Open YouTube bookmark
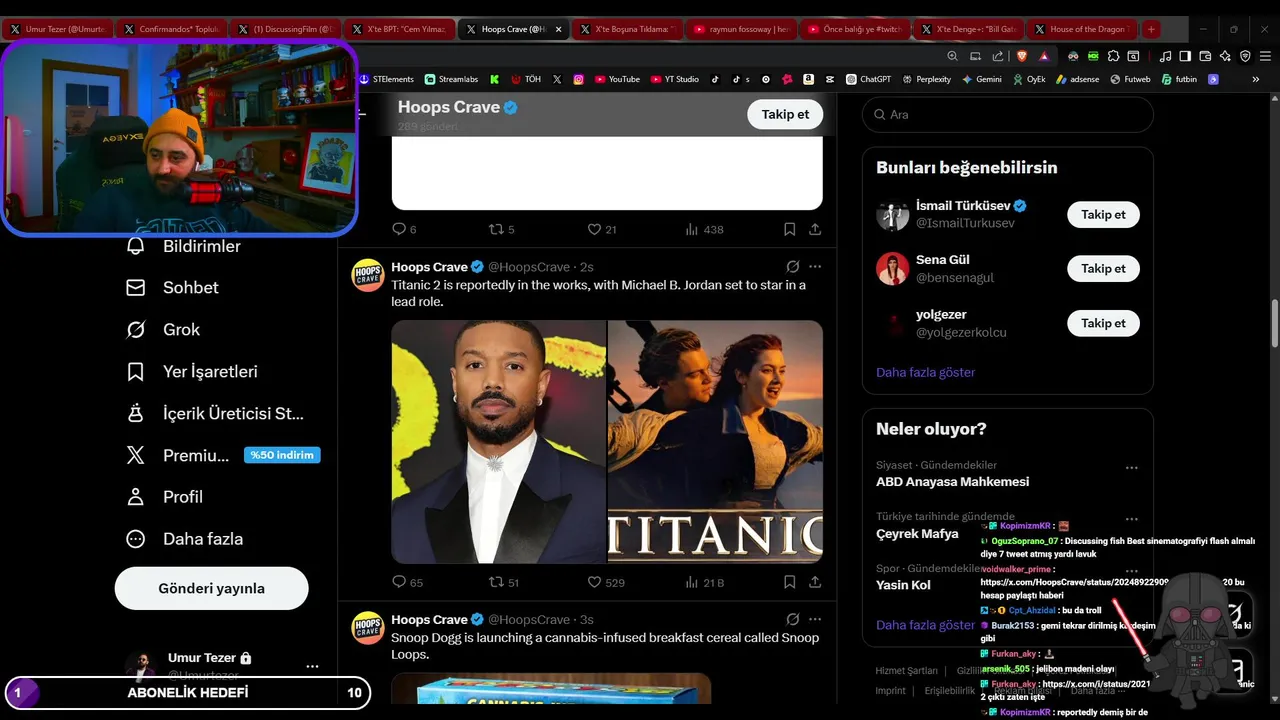 616,79
